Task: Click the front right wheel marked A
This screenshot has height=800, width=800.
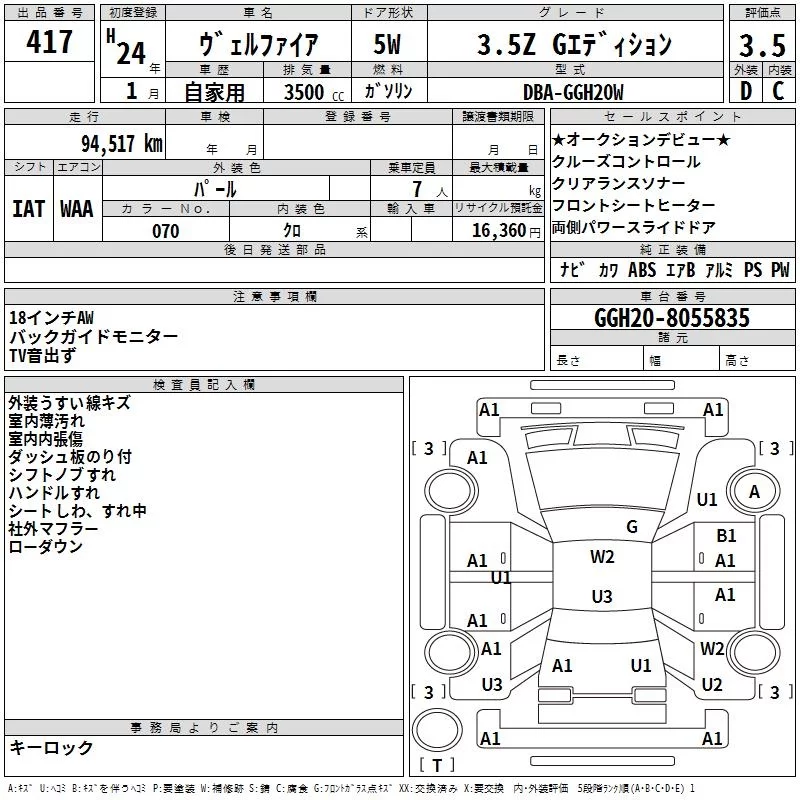Action: point(755,491)
